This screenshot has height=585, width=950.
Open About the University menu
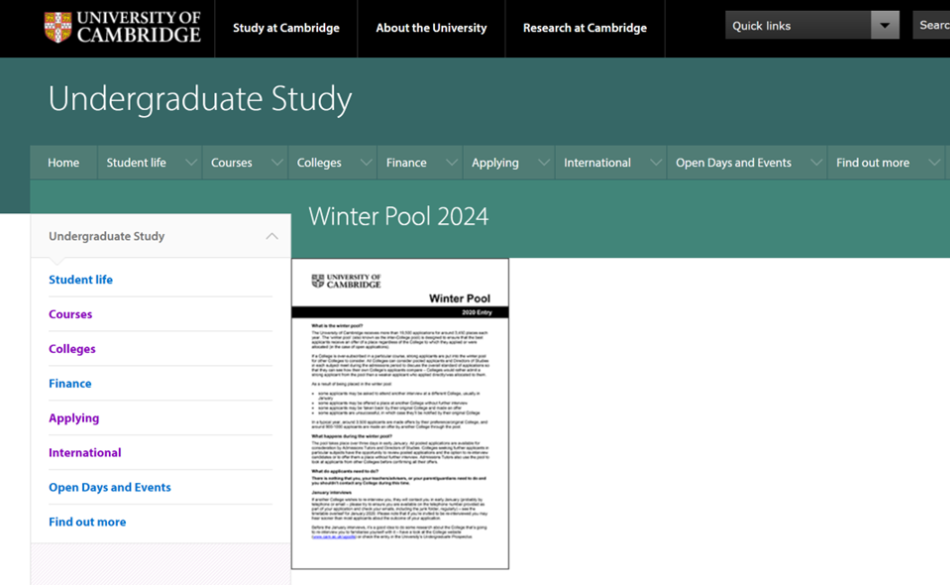point(431,28)
